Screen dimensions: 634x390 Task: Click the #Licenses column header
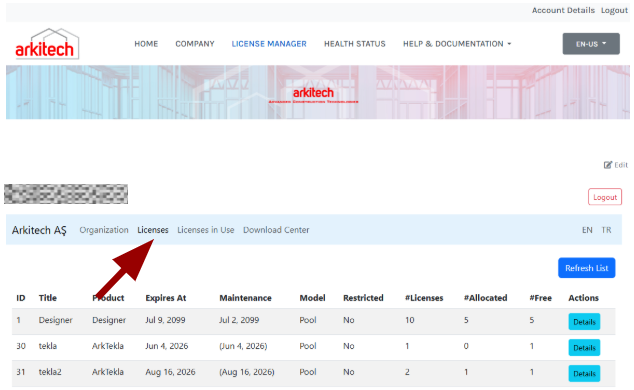(x=424, y=298)
